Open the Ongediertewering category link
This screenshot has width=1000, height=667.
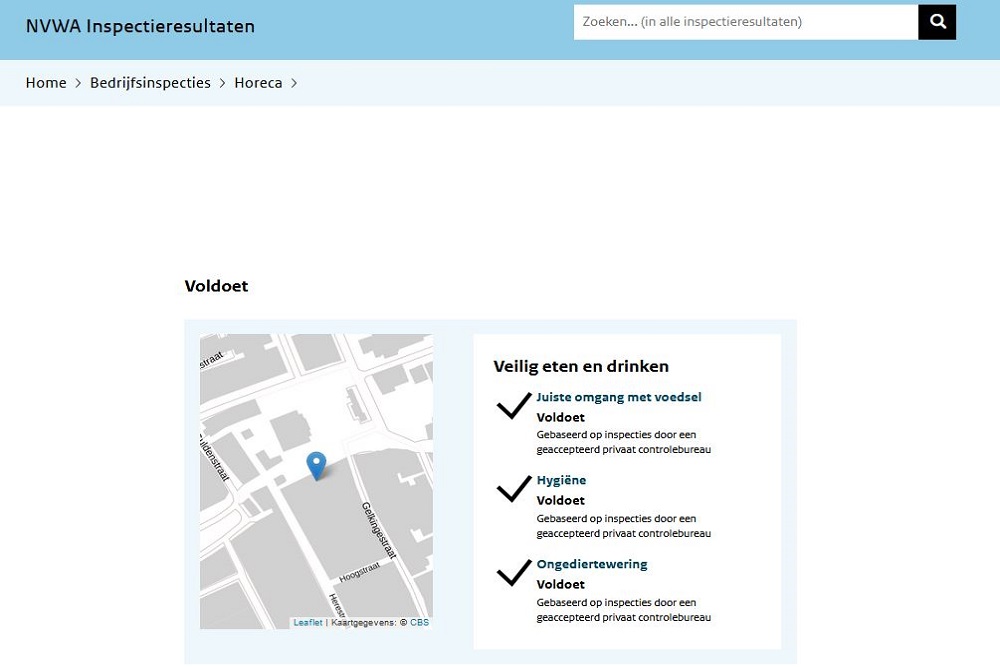(592, 564)
